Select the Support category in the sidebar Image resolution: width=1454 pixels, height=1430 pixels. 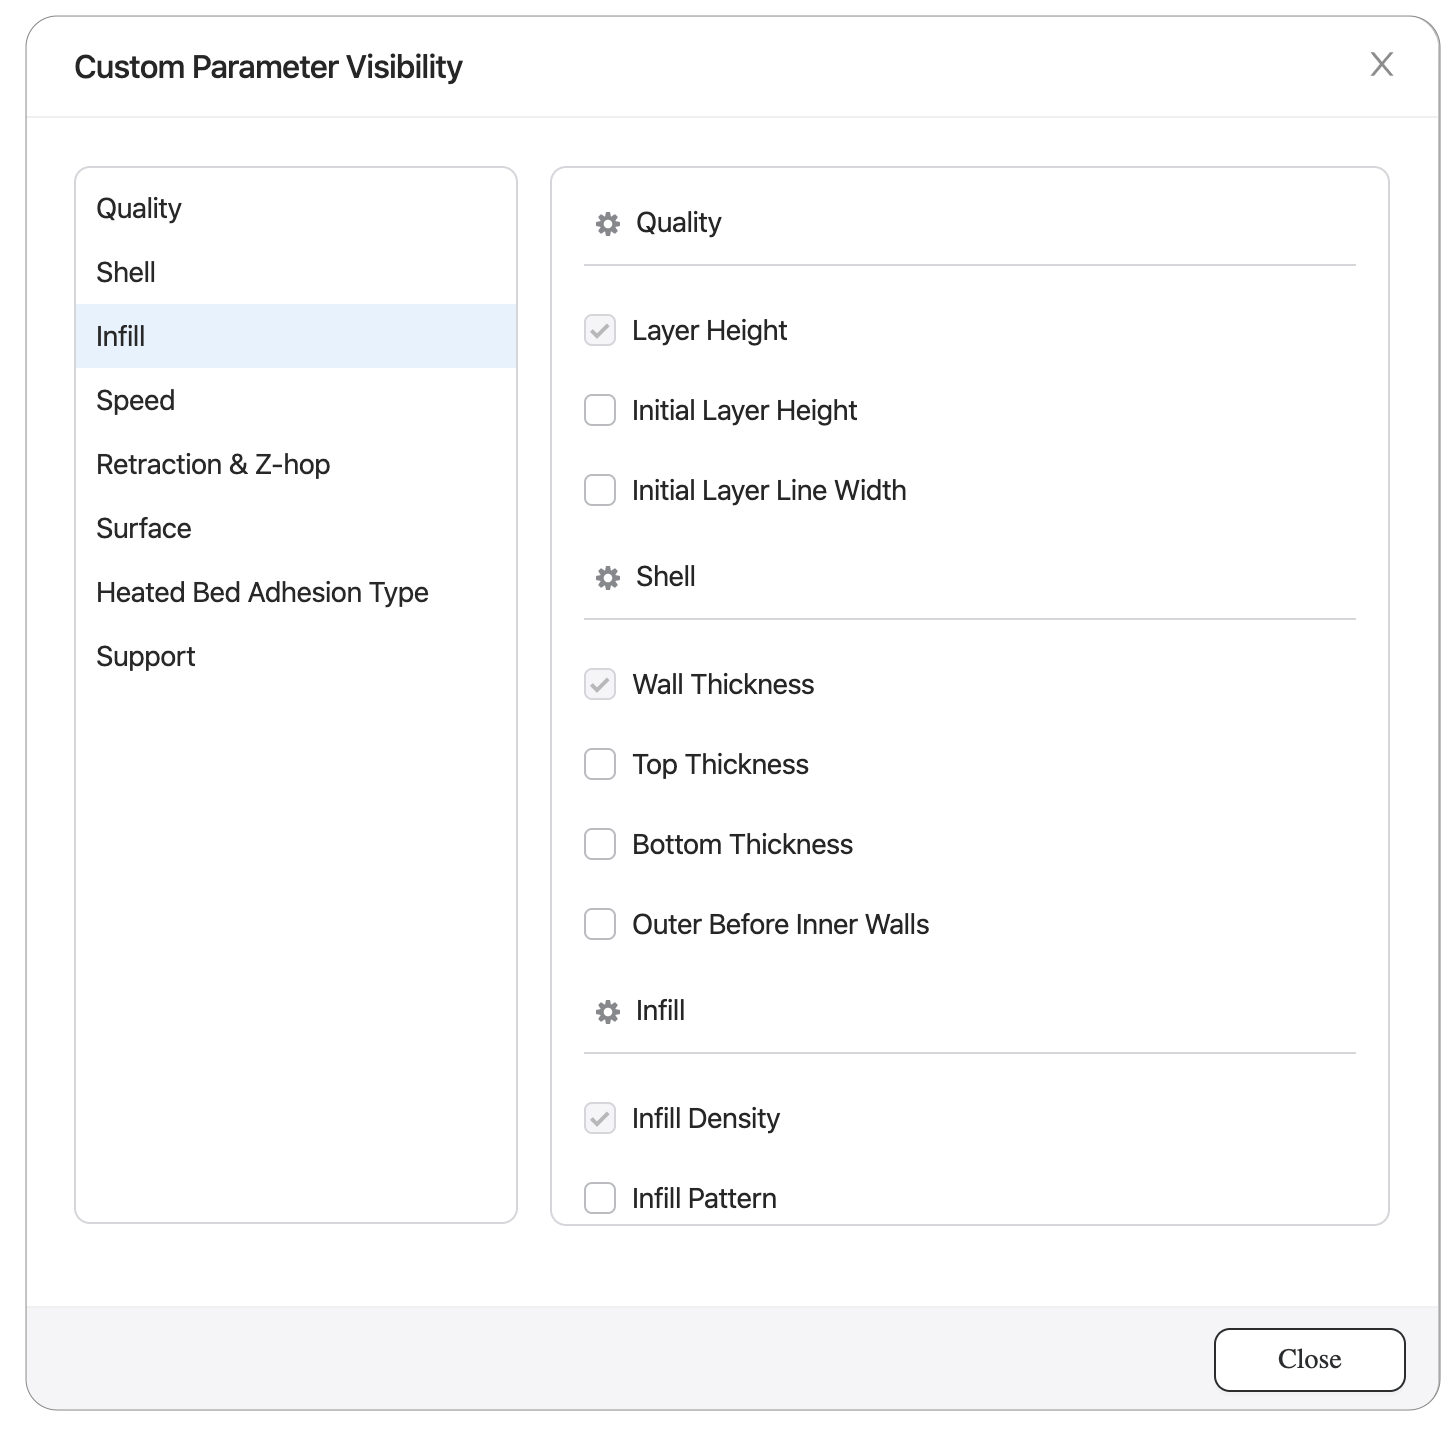145,656
